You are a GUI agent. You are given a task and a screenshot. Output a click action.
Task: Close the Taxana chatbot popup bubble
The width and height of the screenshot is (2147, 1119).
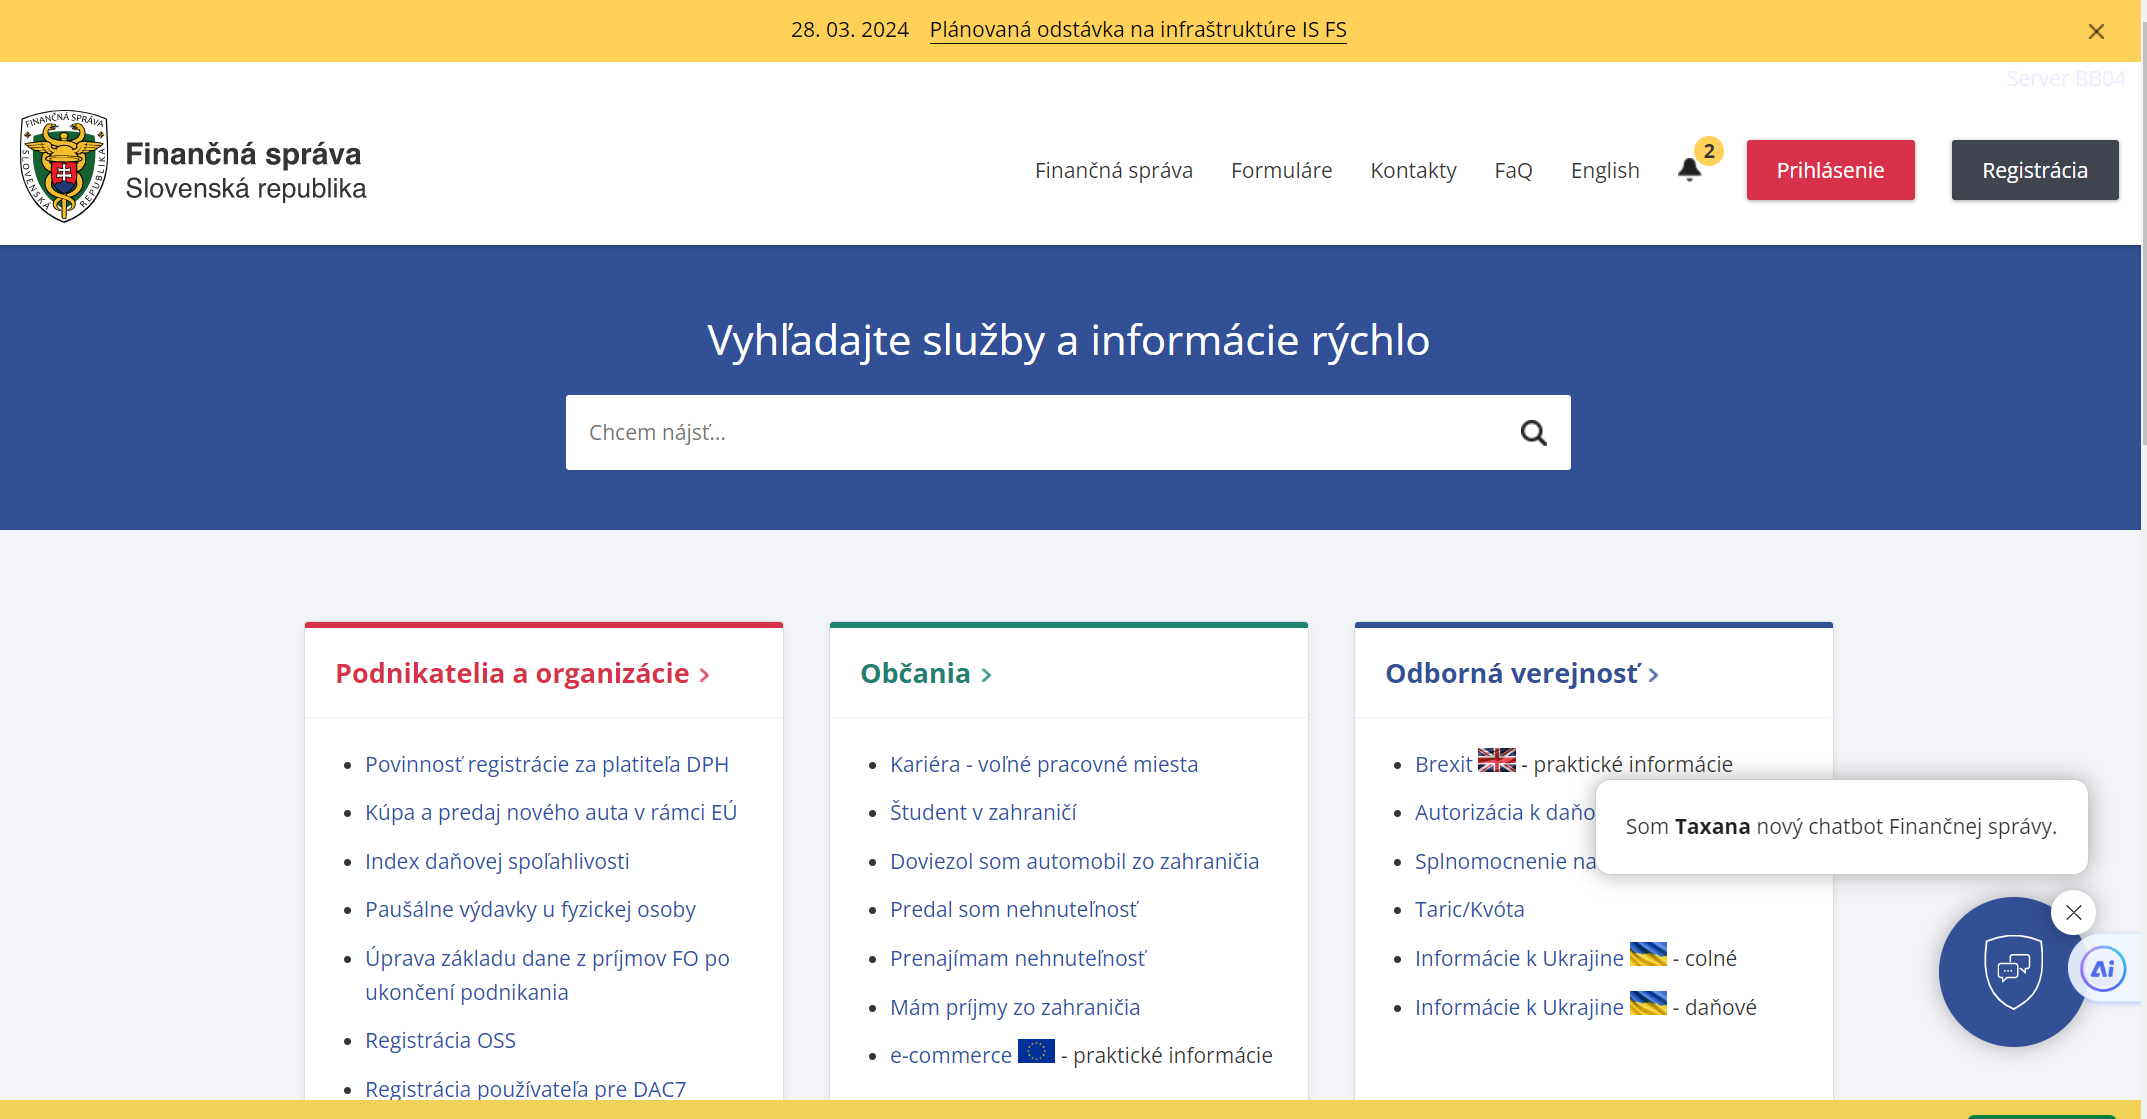2073,913
